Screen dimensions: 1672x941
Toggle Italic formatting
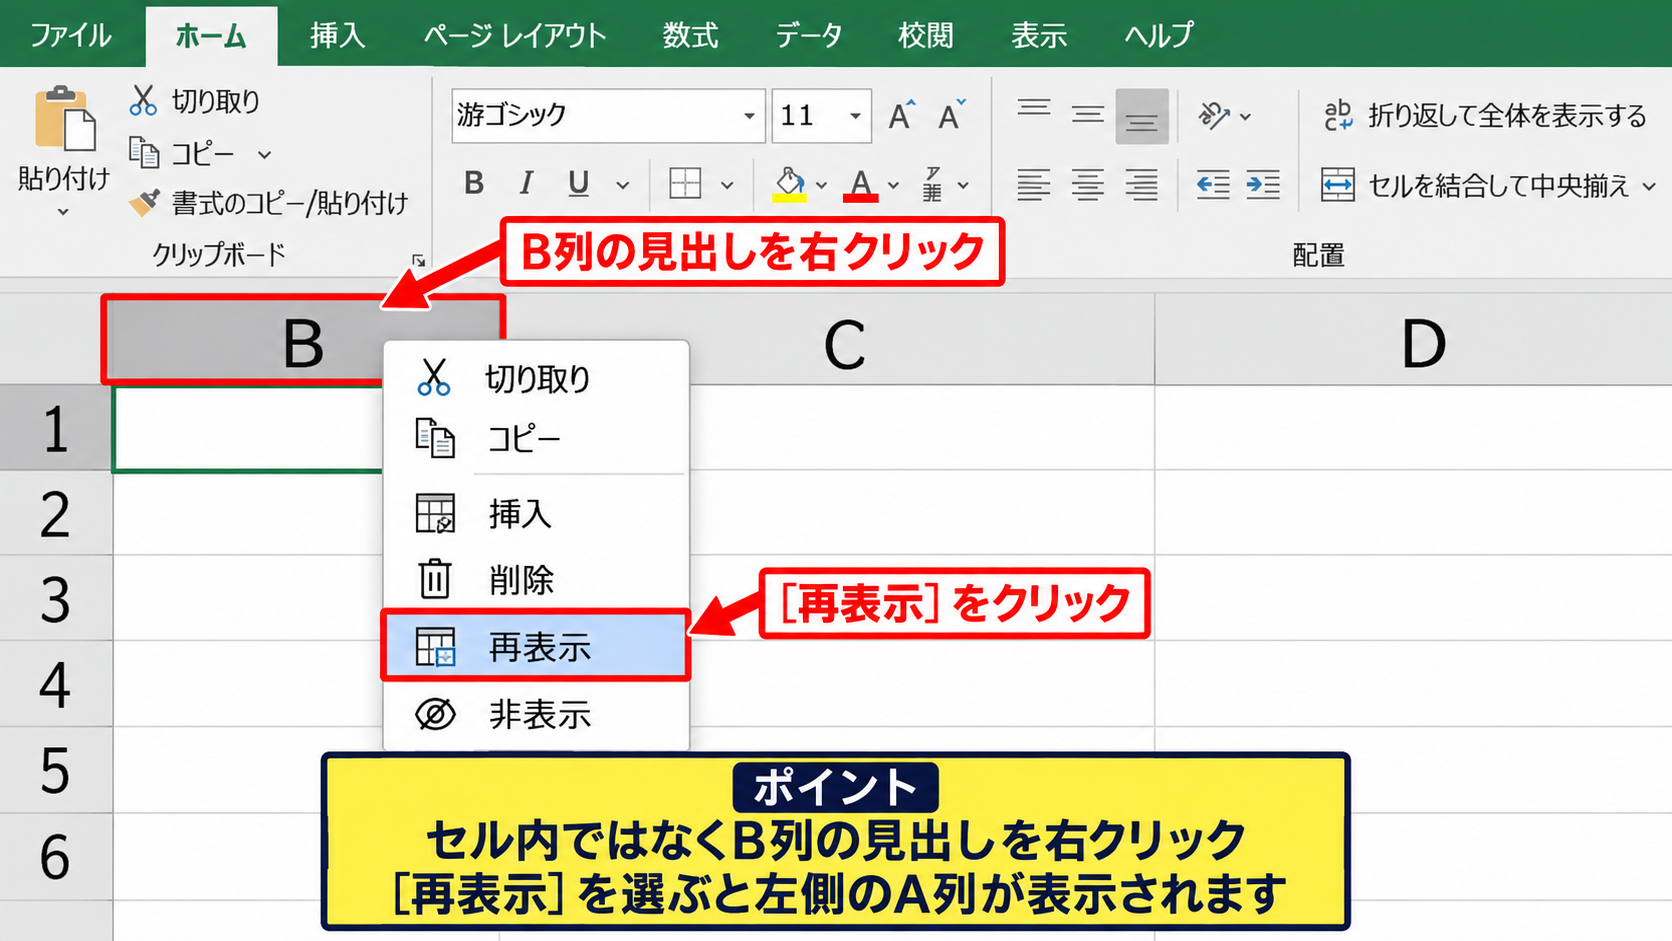tap(526, 183)
